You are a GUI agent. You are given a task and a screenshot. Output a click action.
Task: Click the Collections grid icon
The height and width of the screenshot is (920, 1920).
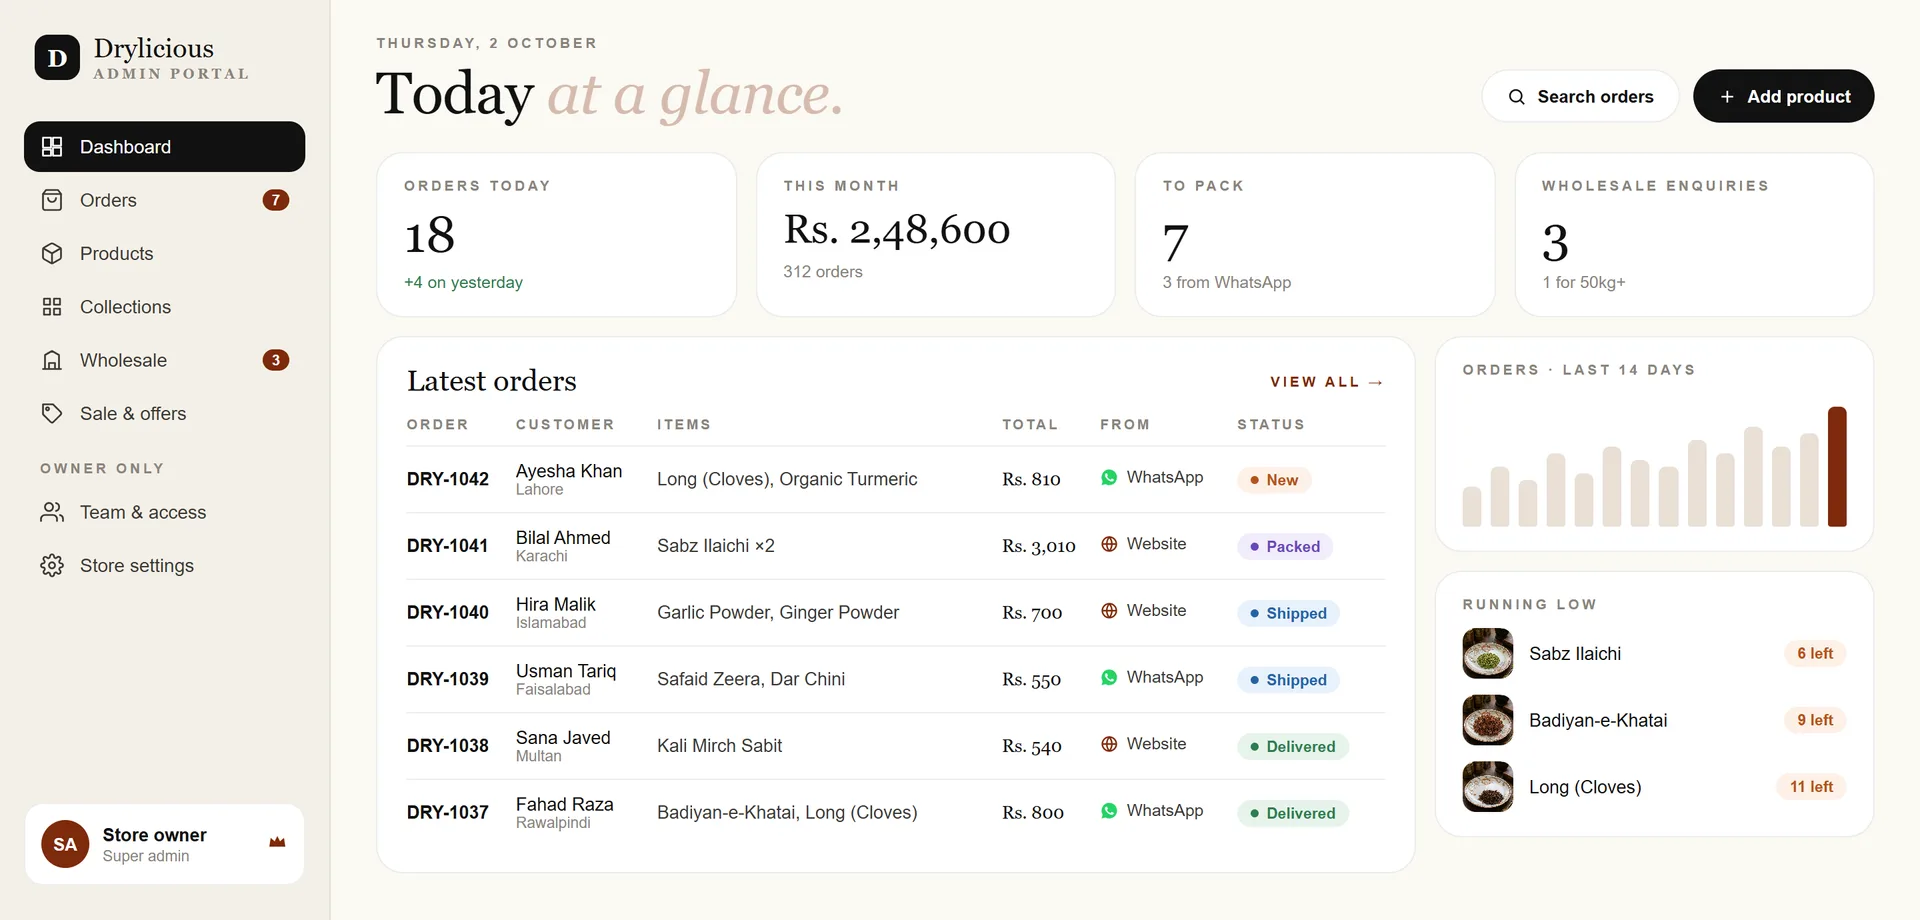pyautogui.click(x=52, y=307)
